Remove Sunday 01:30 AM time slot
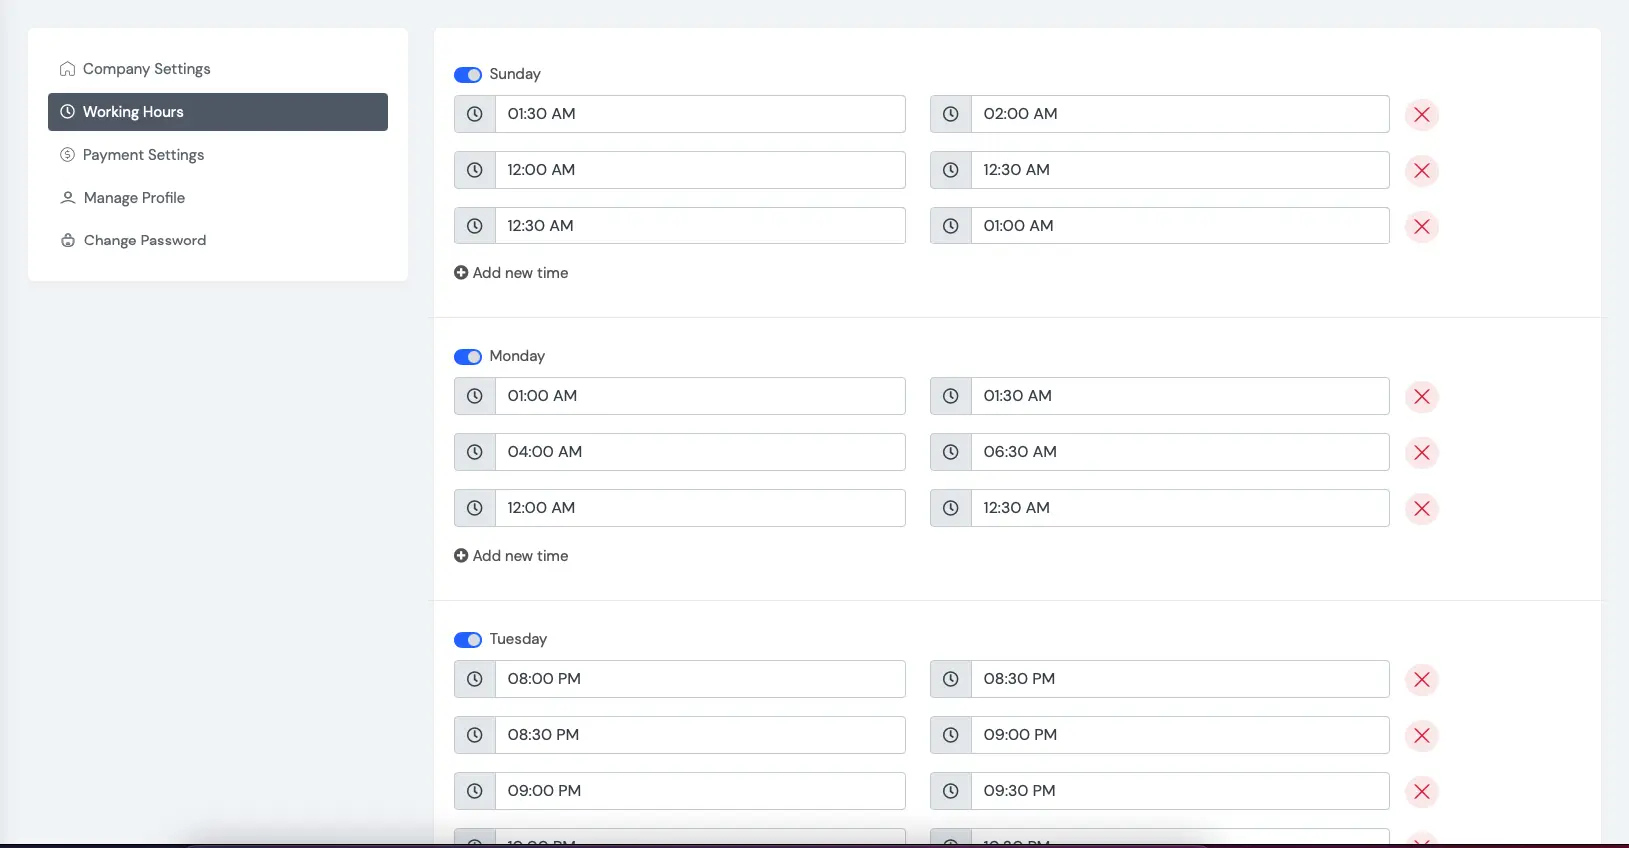 (x=1421, y=115)
